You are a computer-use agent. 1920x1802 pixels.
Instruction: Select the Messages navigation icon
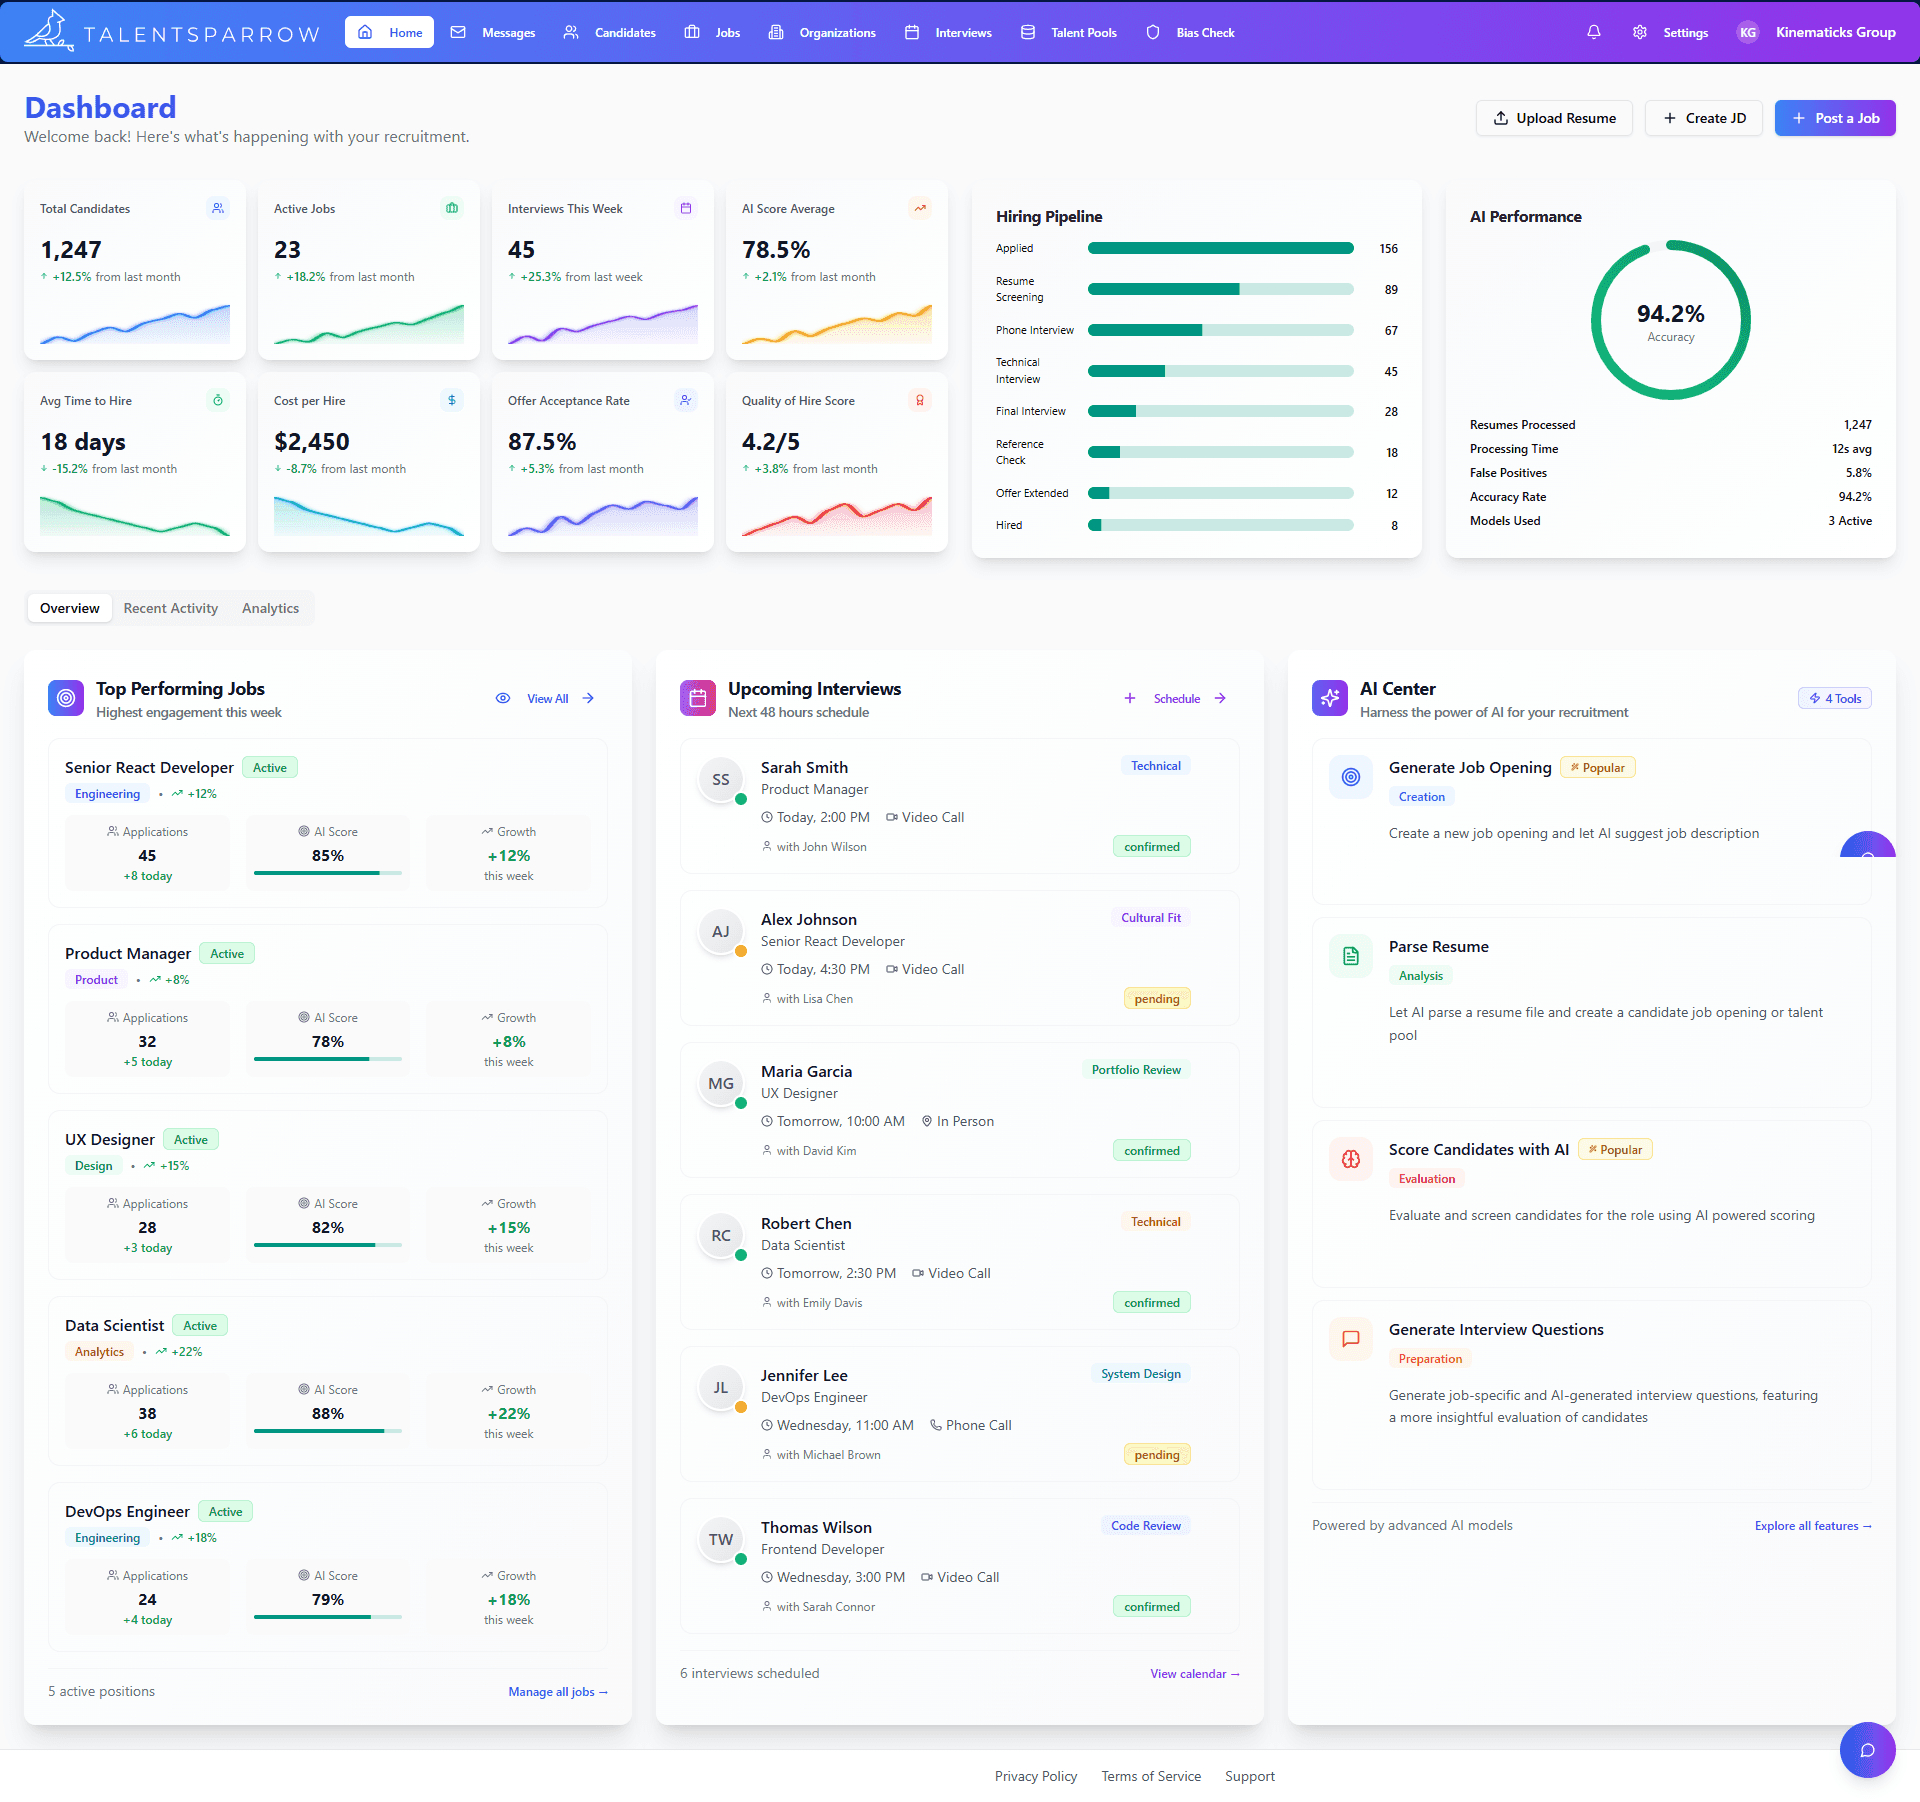[459, 32]
